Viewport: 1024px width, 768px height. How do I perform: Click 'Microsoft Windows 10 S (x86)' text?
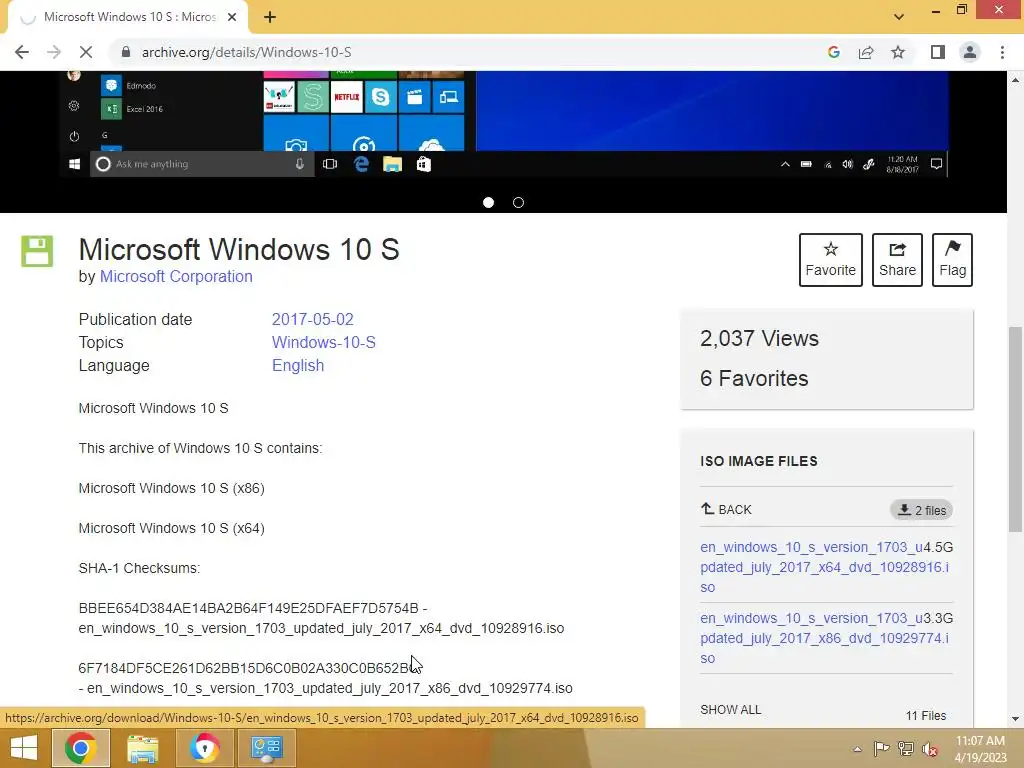[x=171, y=488]
